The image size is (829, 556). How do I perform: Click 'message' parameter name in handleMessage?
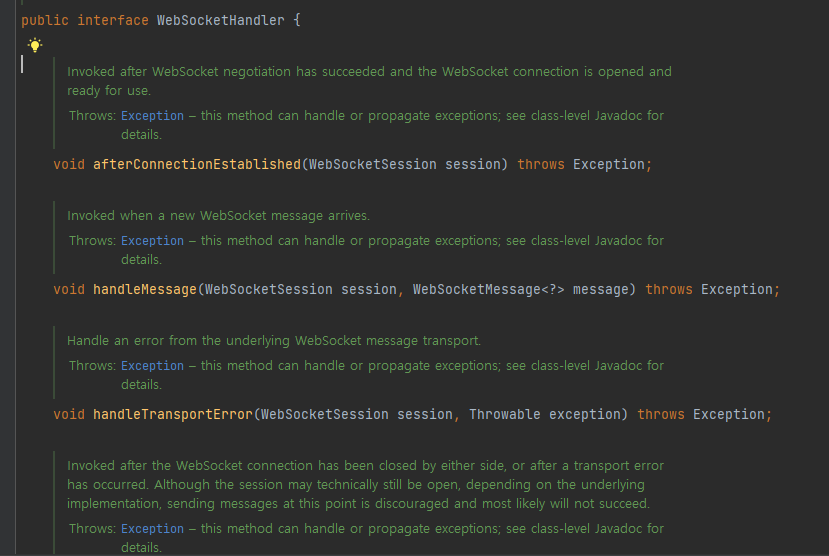coord(601,290)
